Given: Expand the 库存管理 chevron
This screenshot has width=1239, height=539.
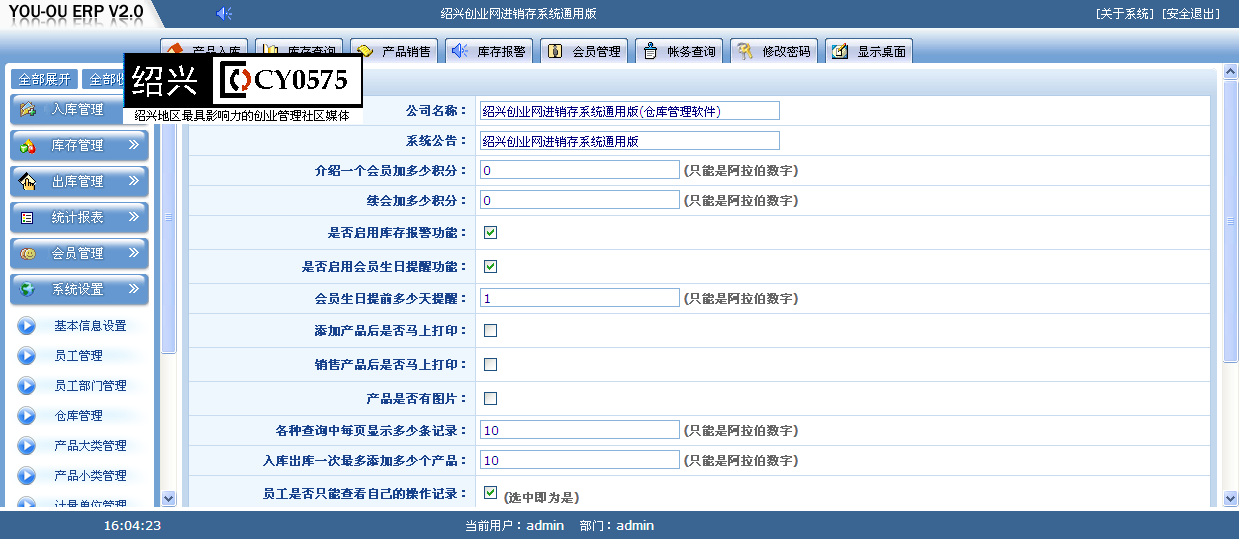Looking at the screenshot, I should pos(134,145).
